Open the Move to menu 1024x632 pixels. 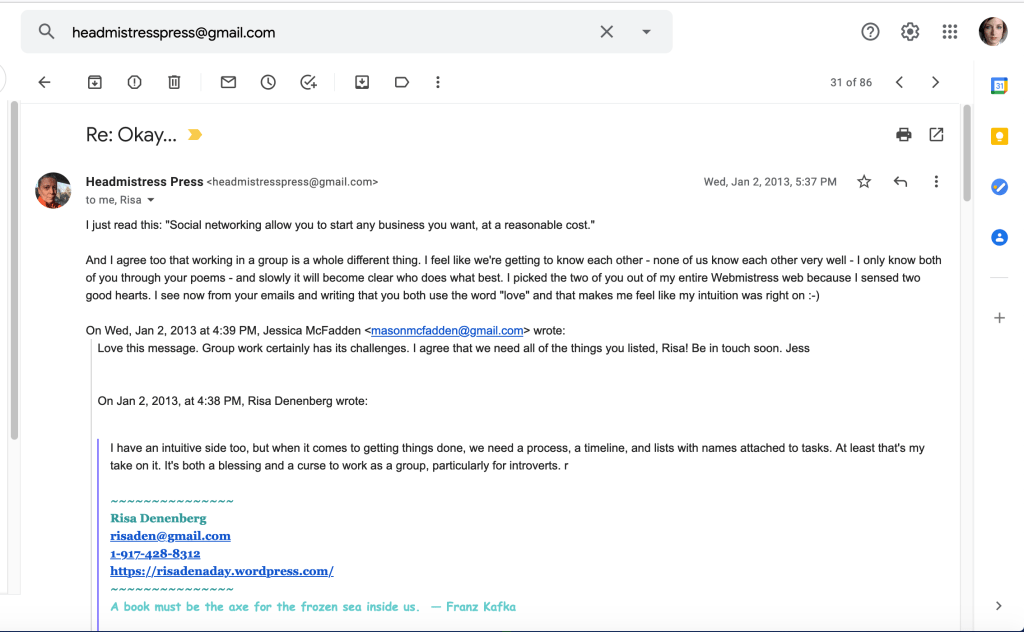[x=362, y=82]
